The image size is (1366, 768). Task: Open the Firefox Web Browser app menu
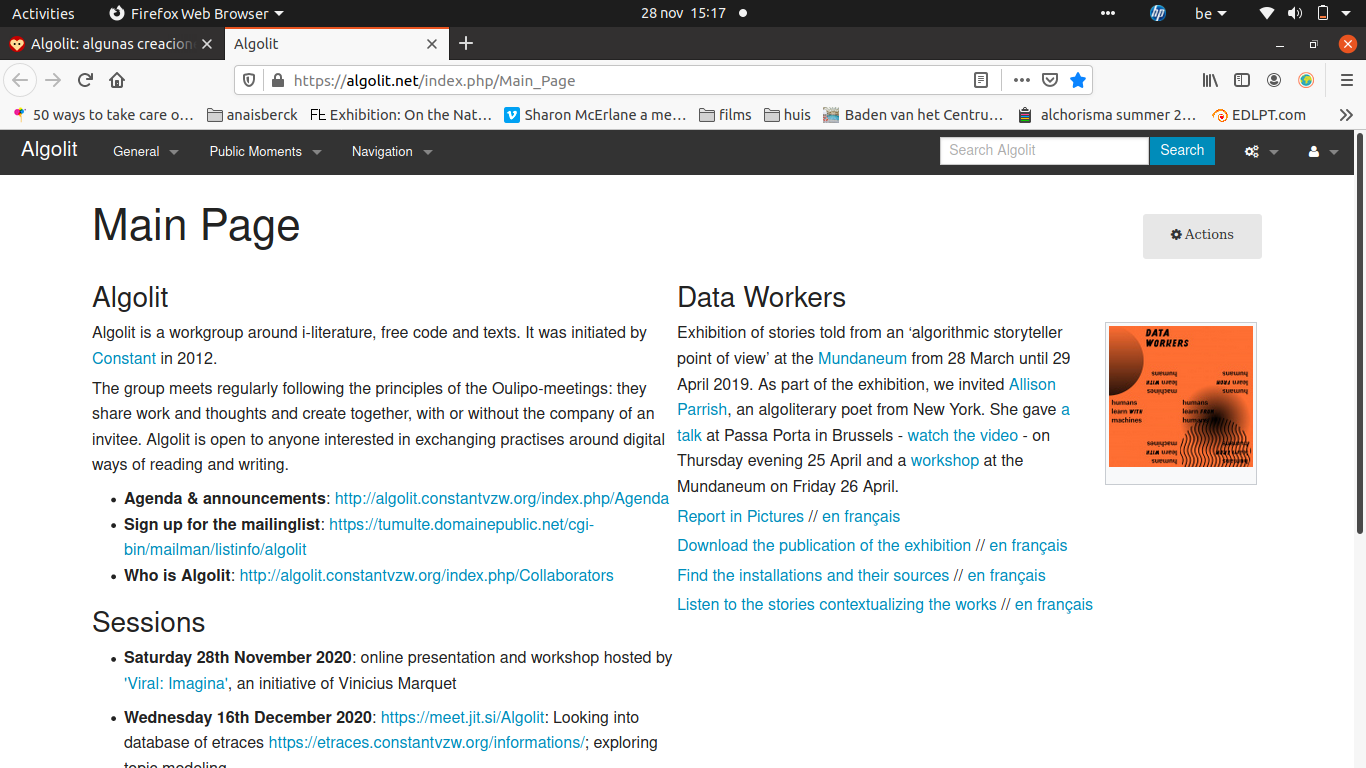pyautogui.click(x=195, y=13)
